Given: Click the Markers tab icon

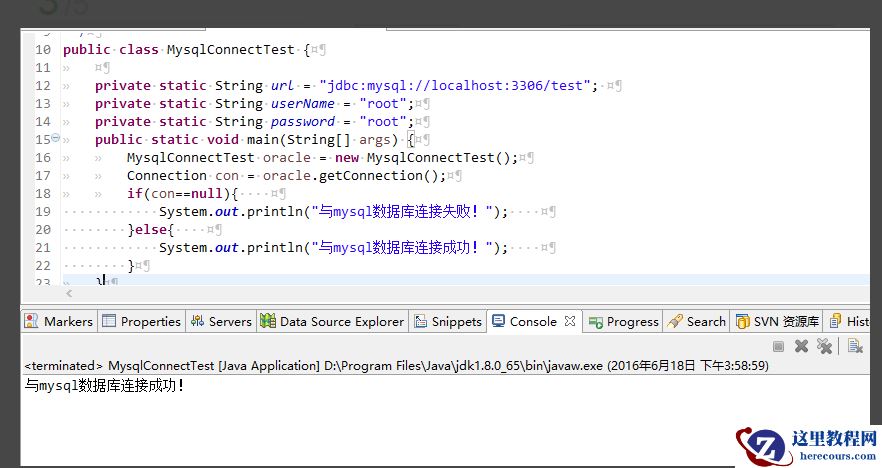Looking at the screenshot, I should 32,321.
